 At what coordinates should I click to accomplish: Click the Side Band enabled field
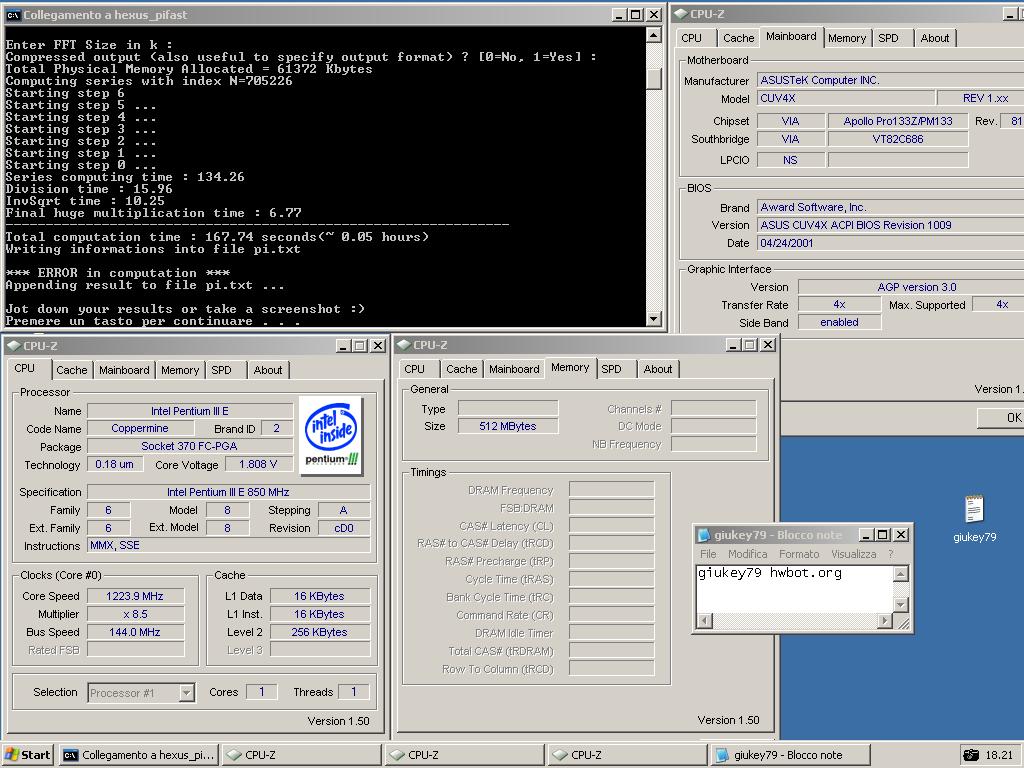pyautogui.click(x=839, y=323)
